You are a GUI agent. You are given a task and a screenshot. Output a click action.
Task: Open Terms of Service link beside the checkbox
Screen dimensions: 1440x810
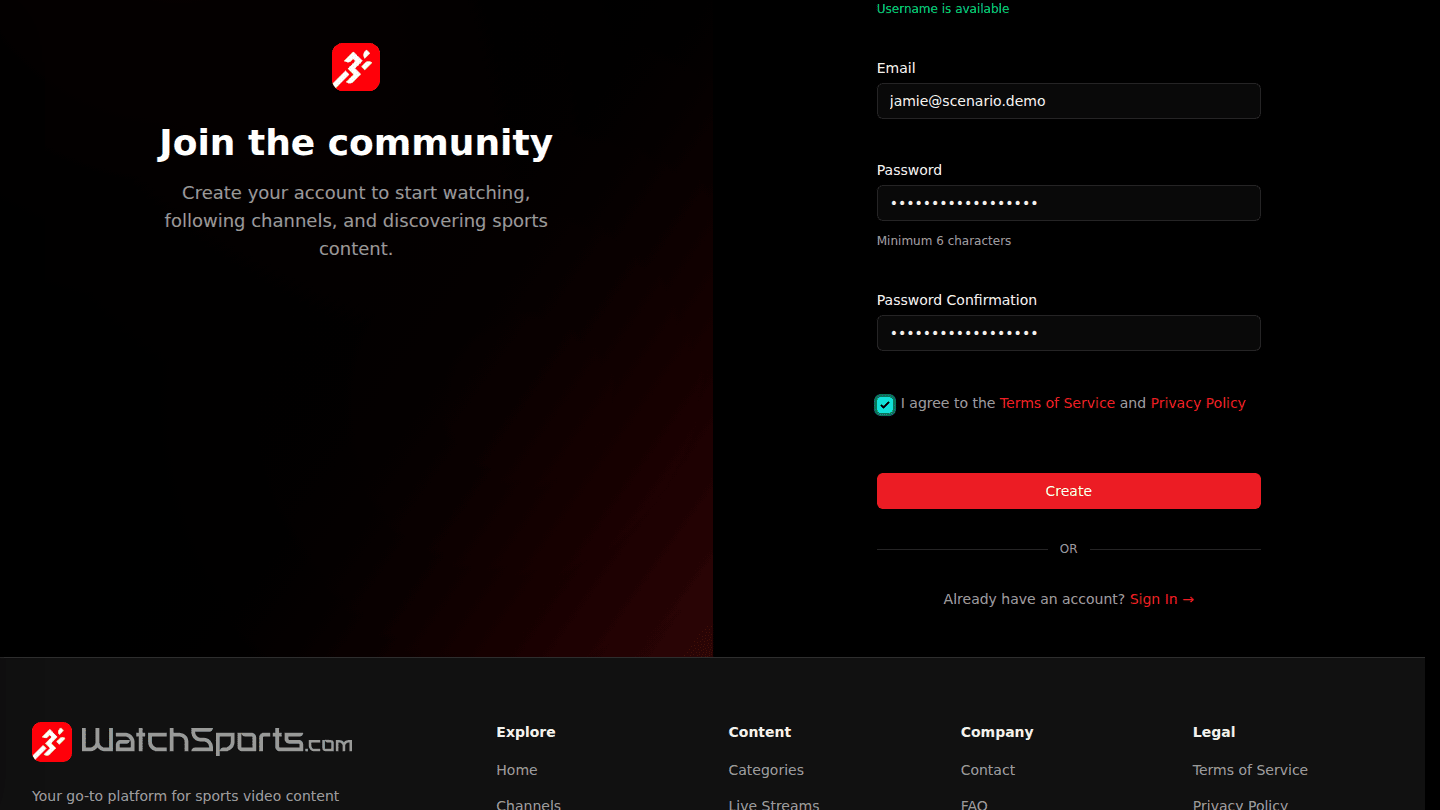tap(1057, 403)
